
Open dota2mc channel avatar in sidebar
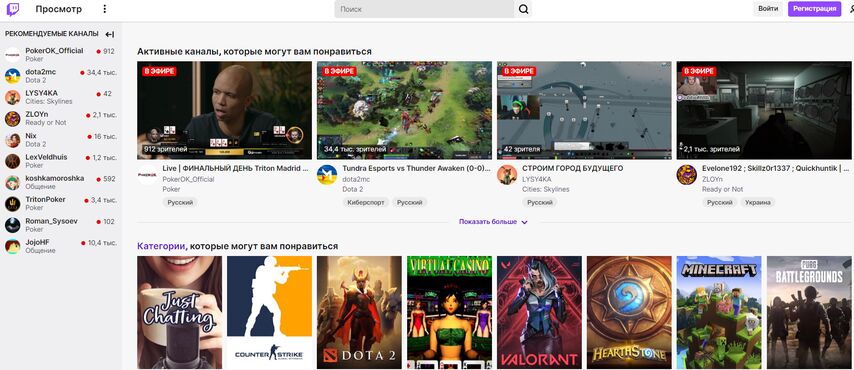pyautogui.click(x=13, y=76)
